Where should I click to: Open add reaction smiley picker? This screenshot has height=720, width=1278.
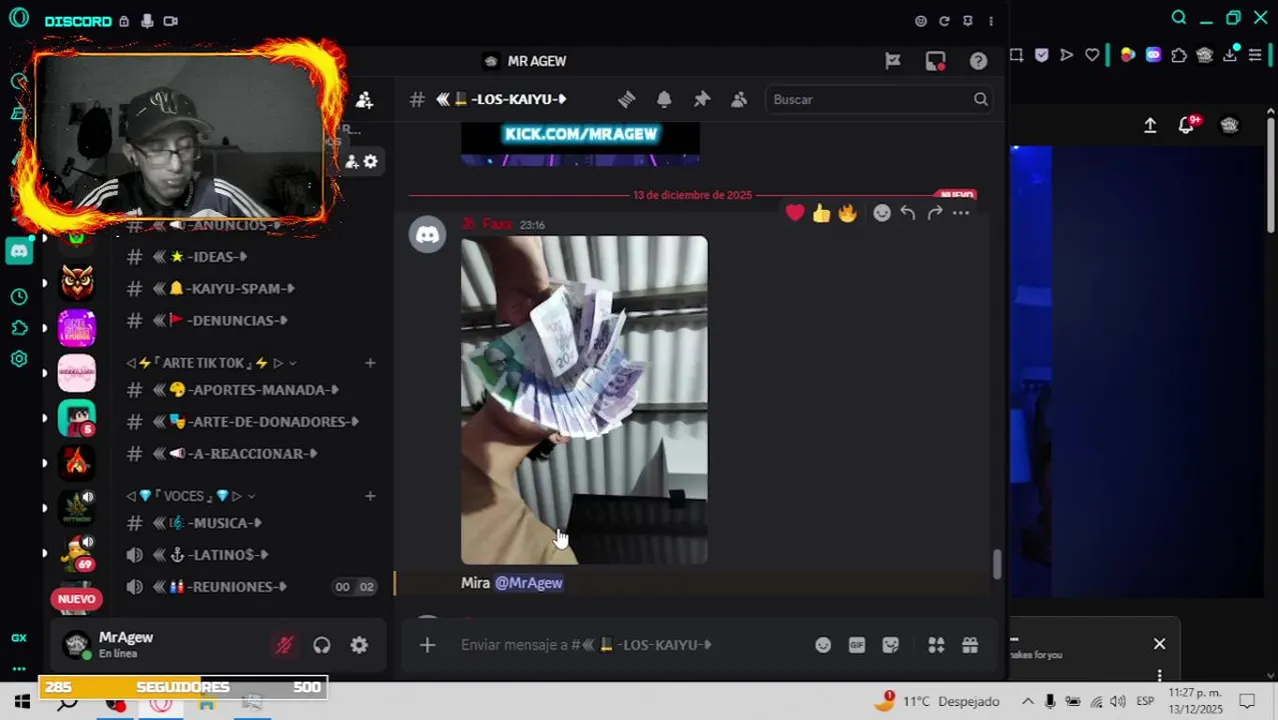tap(881, 212)
